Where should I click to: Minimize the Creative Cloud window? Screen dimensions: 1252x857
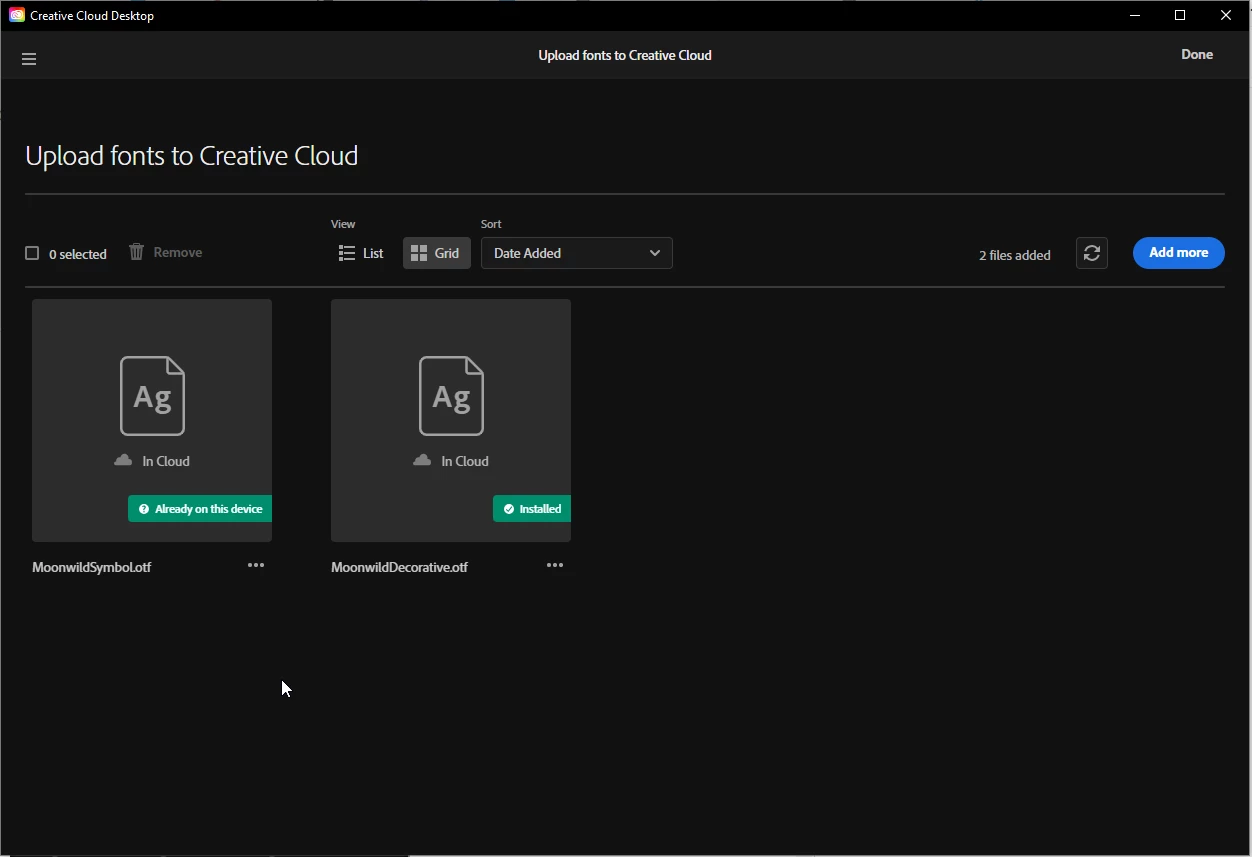(1135, 15)
